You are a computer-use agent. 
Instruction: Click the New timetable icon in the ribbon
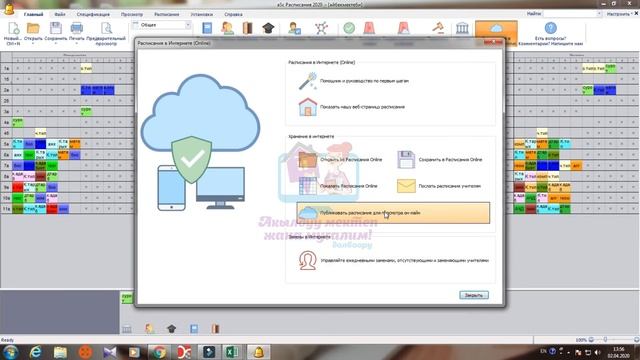click(13, 29)
